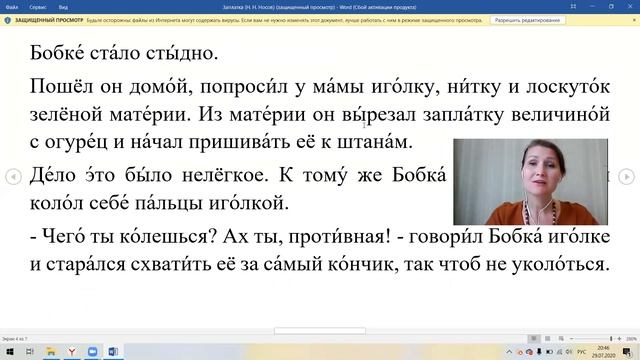Click the volume tray icon
Image resolution: width=640 pixels, height=360 pixels.
569,351
